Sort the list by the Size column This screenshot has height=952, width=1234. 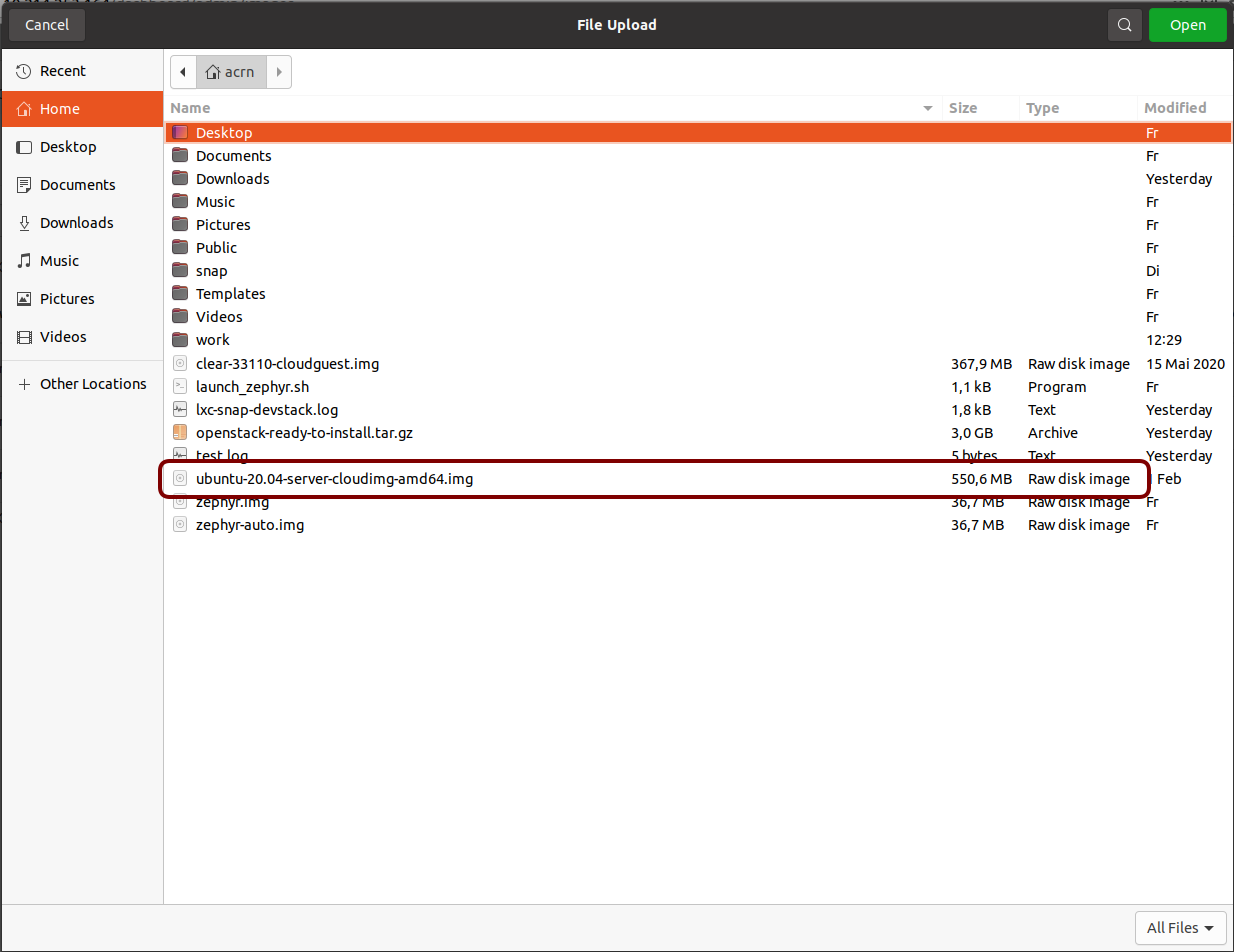(x=981, y=108)
